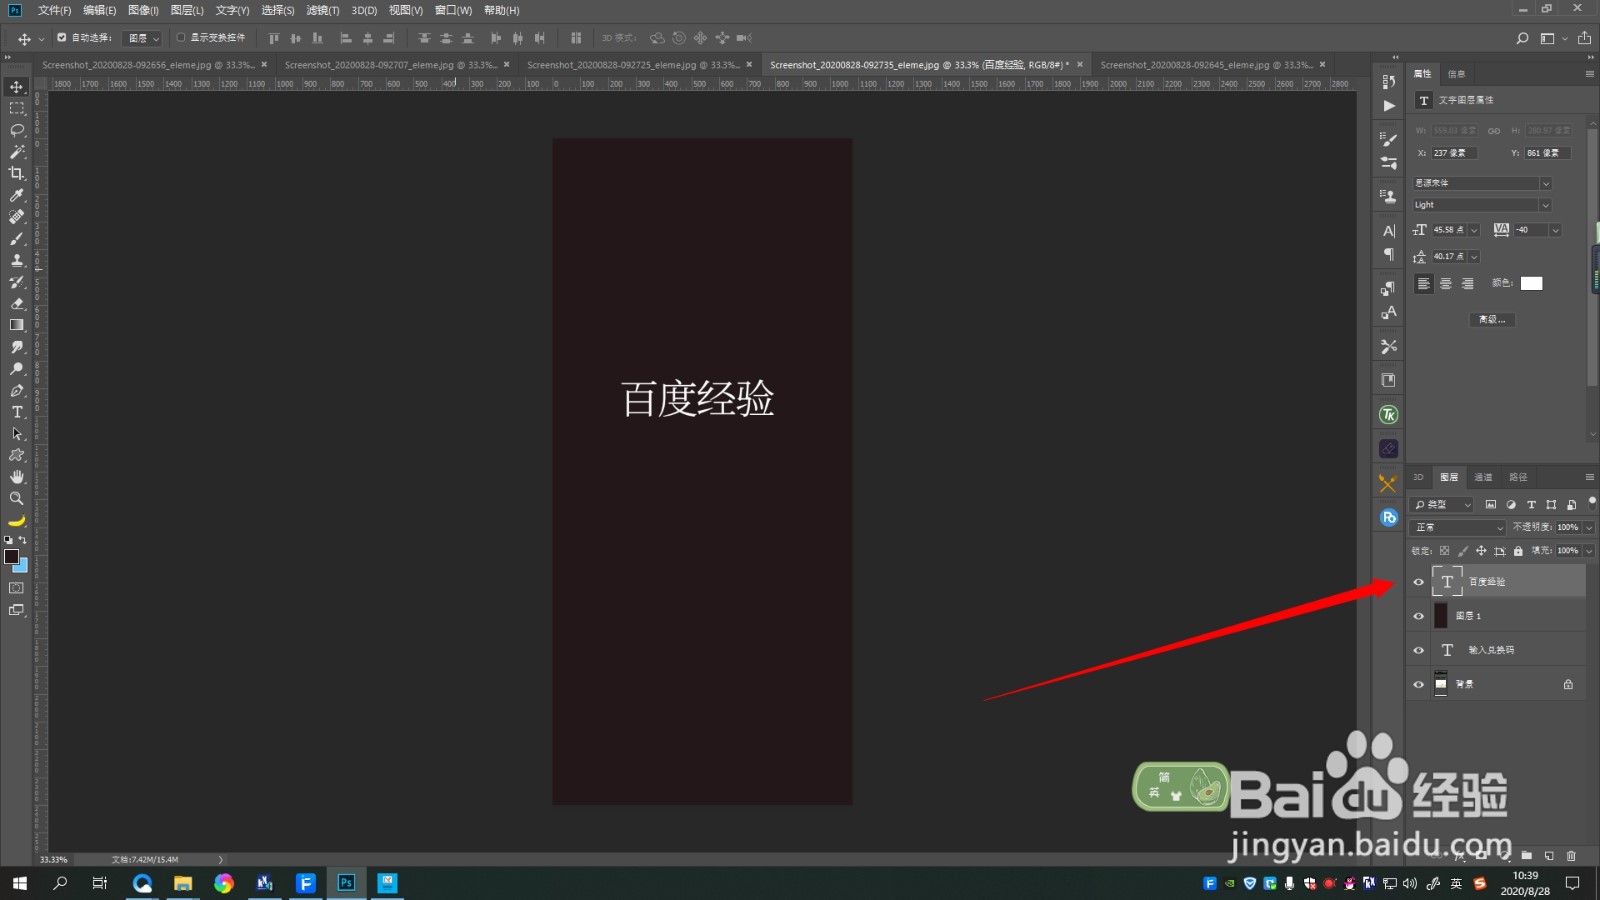
Task: Open Windows Start menu
Action: point(19,883)
